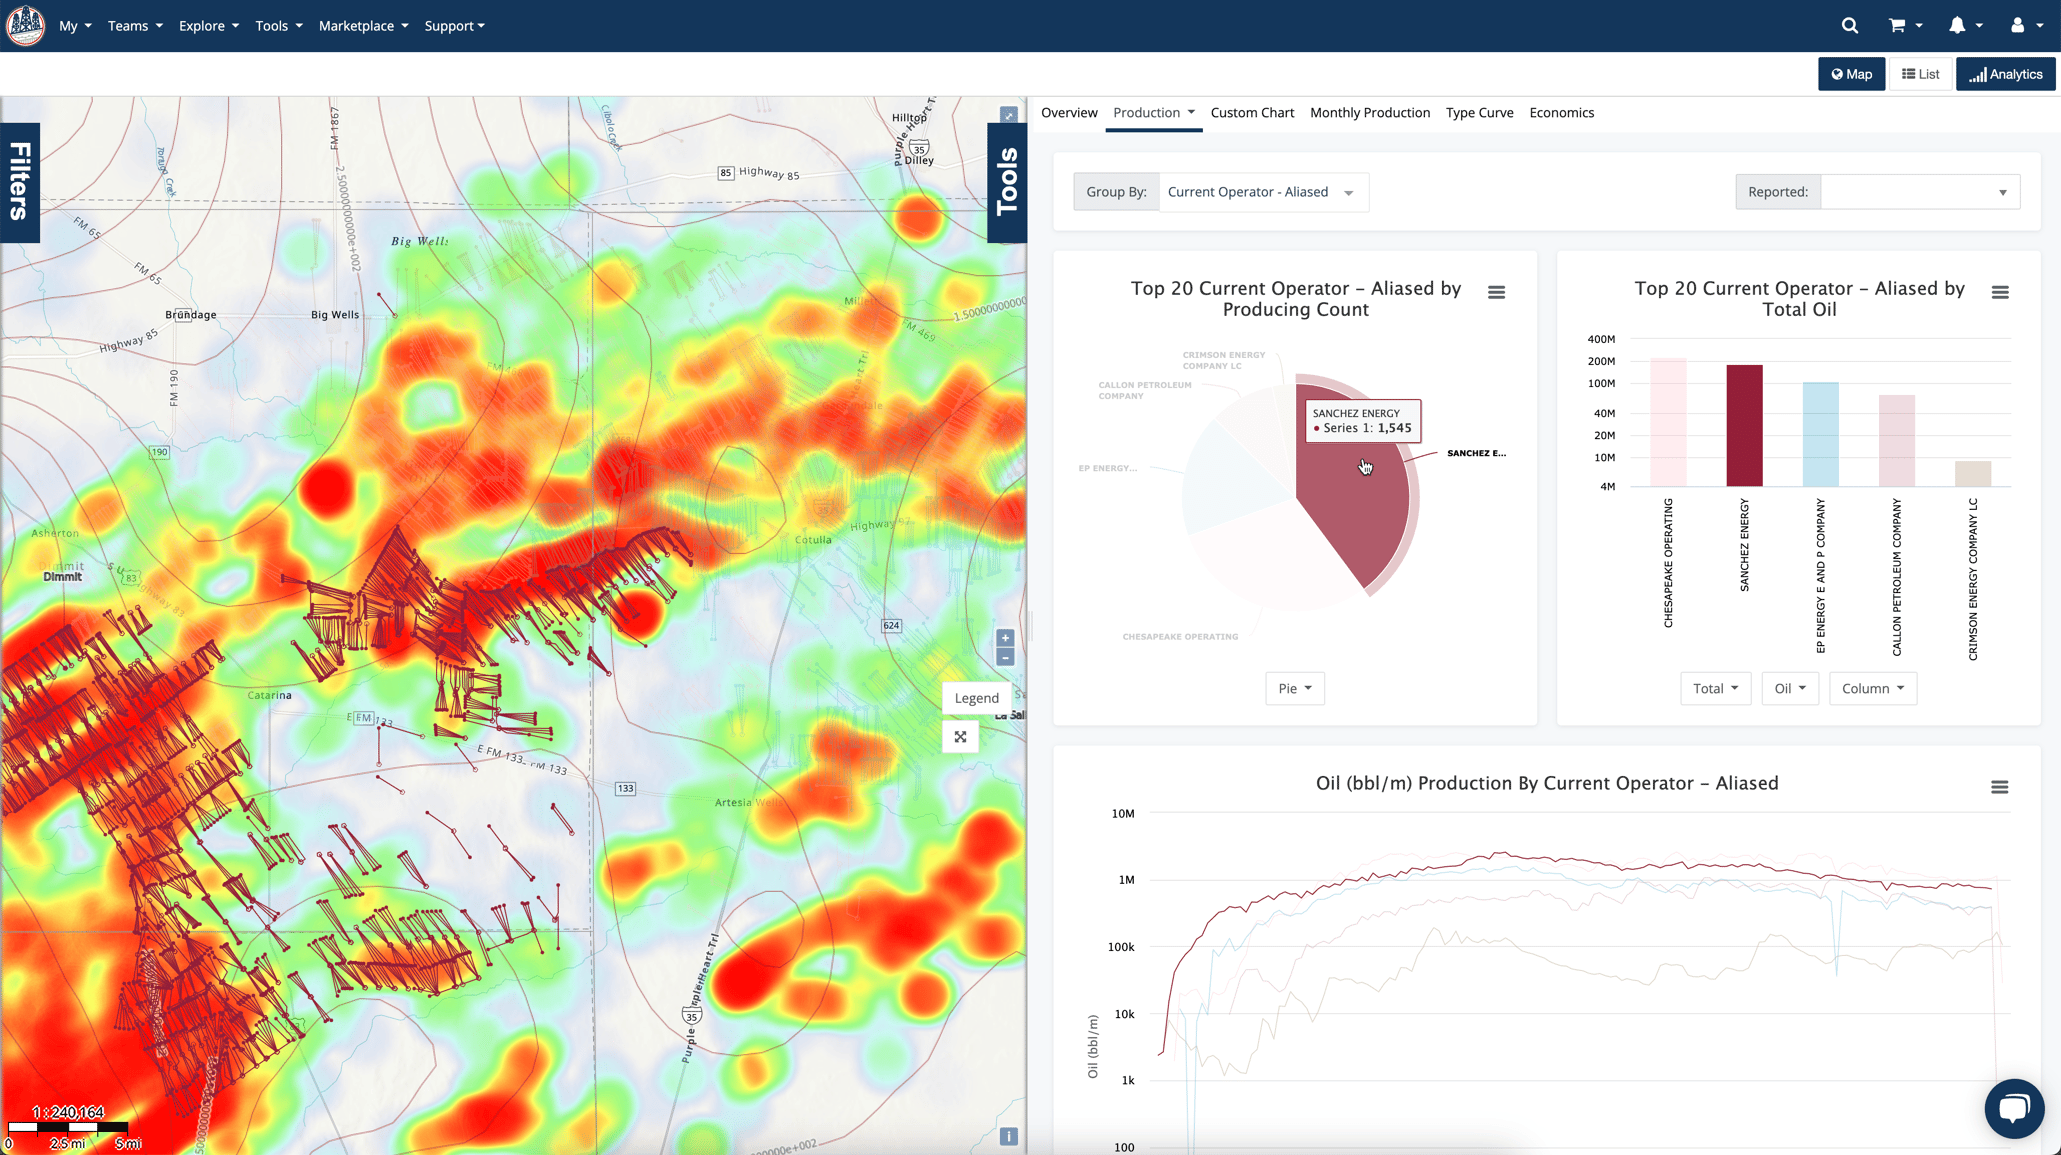The width and height of the screenshot is (2061, 1155).
Task: Select the Economics tab
Action: tap(1561, 112)
